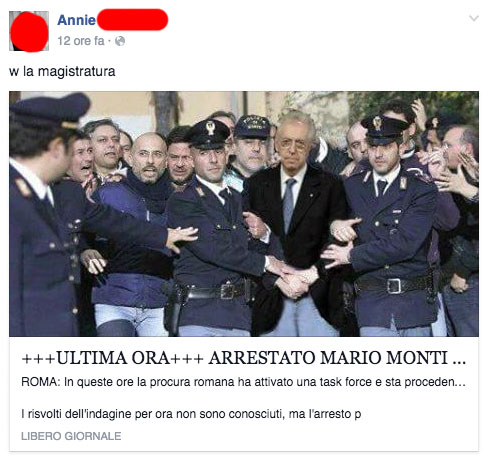Click the globe public-privacy icon
This screenshot has height=460, width=490.
click(x=120, y=41)
